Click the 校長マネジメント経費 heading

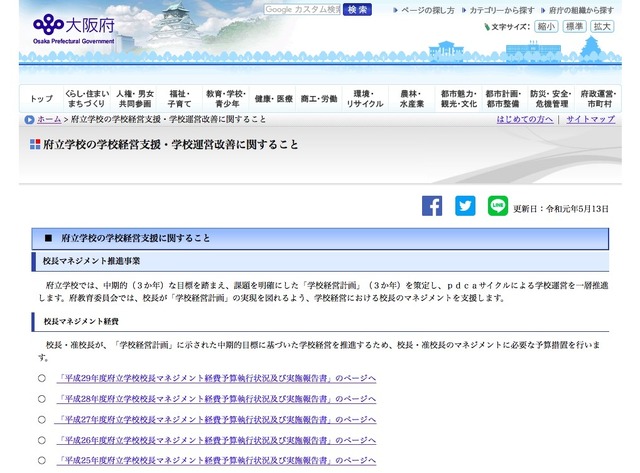(x=81, y=322)
